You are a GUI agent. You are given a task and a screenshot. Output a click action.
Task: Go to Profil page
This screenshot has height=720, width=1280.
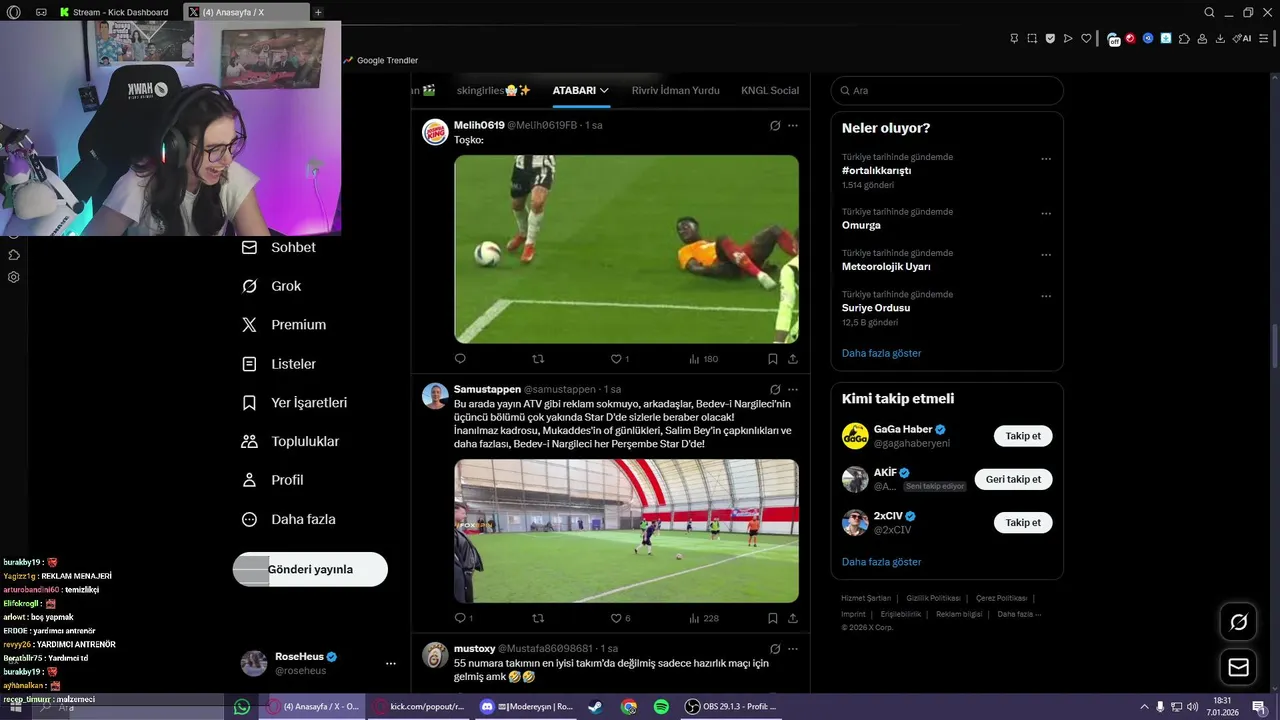coord(272,480)
